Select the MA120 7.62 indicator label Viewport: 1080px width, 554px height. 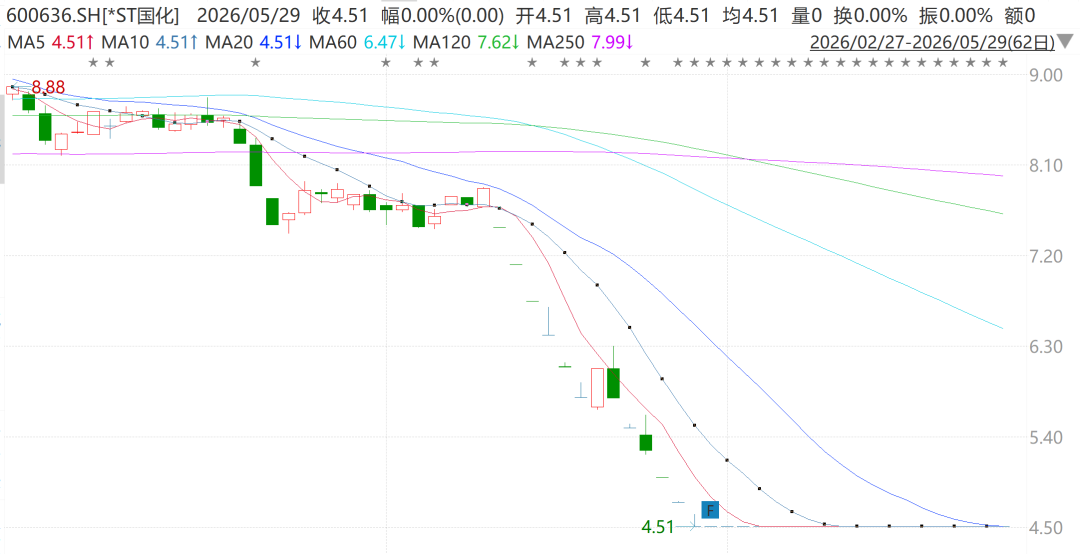point(466,43)
